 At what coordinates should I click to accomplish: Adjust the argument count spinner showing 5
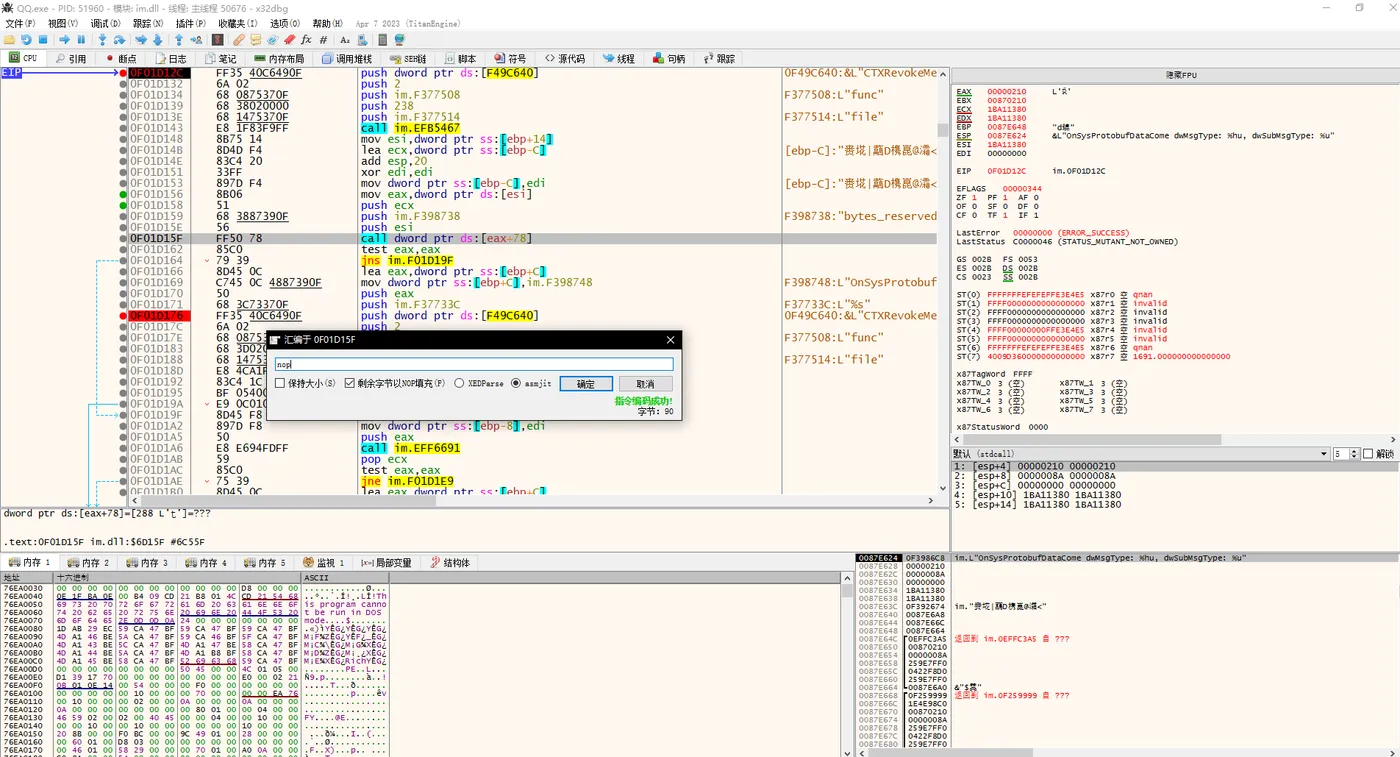click(1345, 454)
